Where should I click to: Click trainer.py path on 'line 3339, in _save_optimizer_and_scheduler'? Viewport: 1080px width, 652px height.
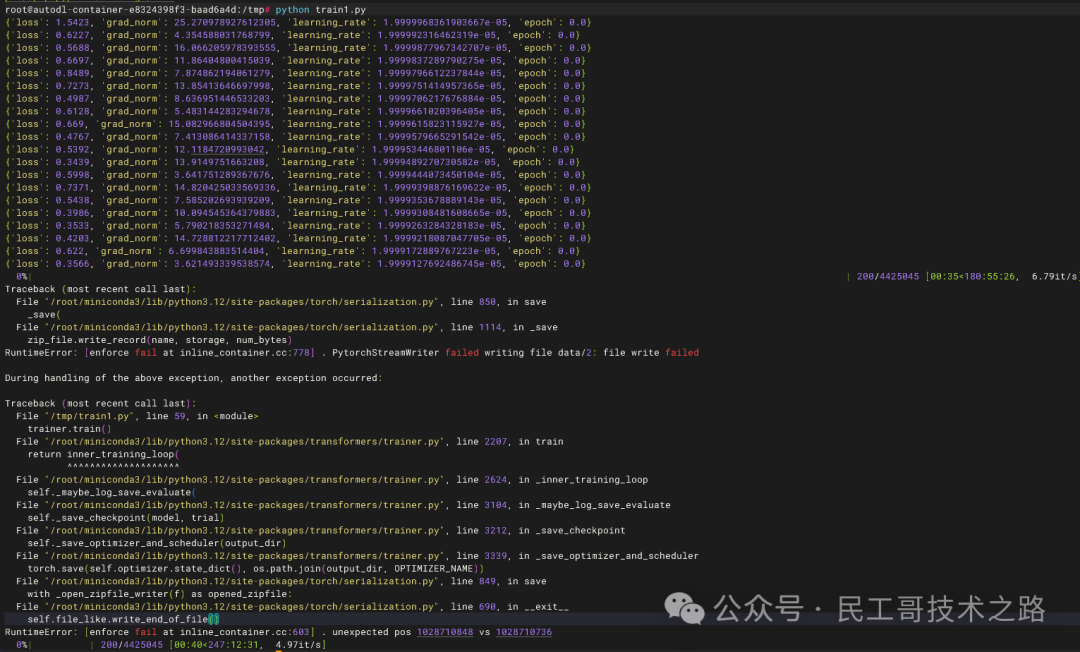tap(245, 556)
